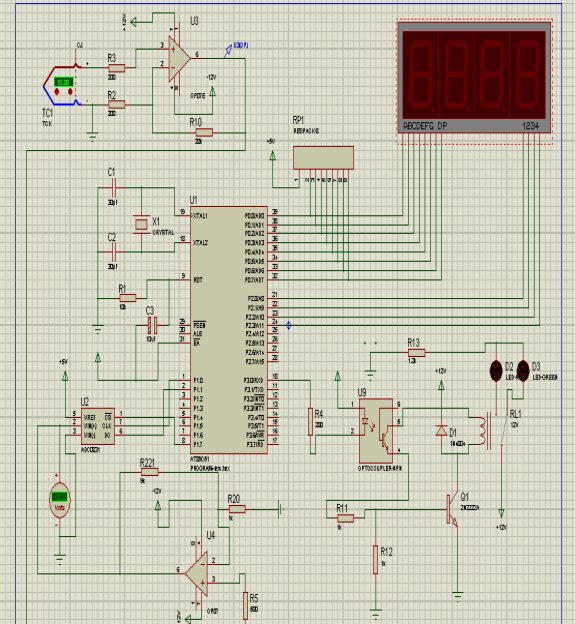The width and height of the screenshot is (575, 624).
Task: Select the U1 microcontroller chip body
Action: point(229,330)
